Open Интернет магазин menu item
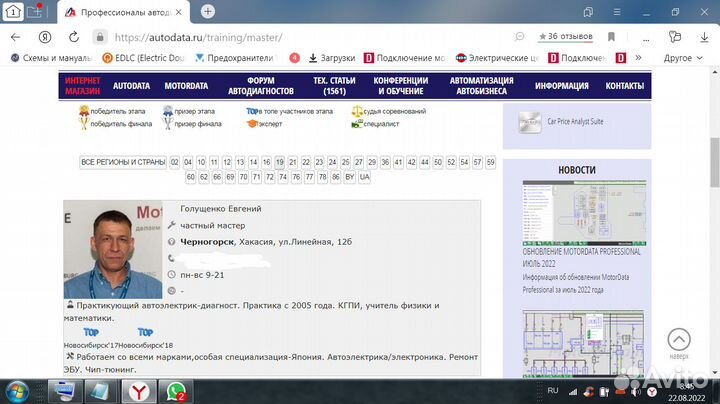 click(x=83, y=86)
